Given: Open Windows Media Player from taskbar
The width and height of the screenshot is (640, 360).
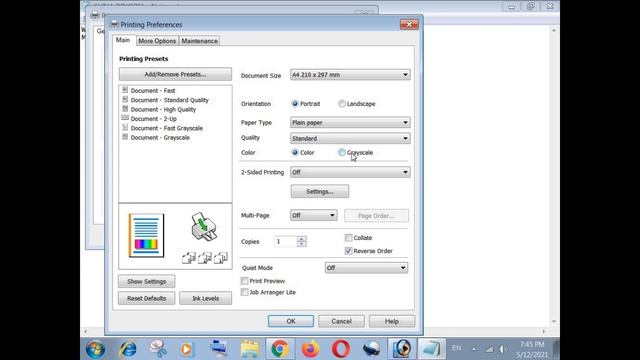Looking at the screenshot, I should (186, 349).
